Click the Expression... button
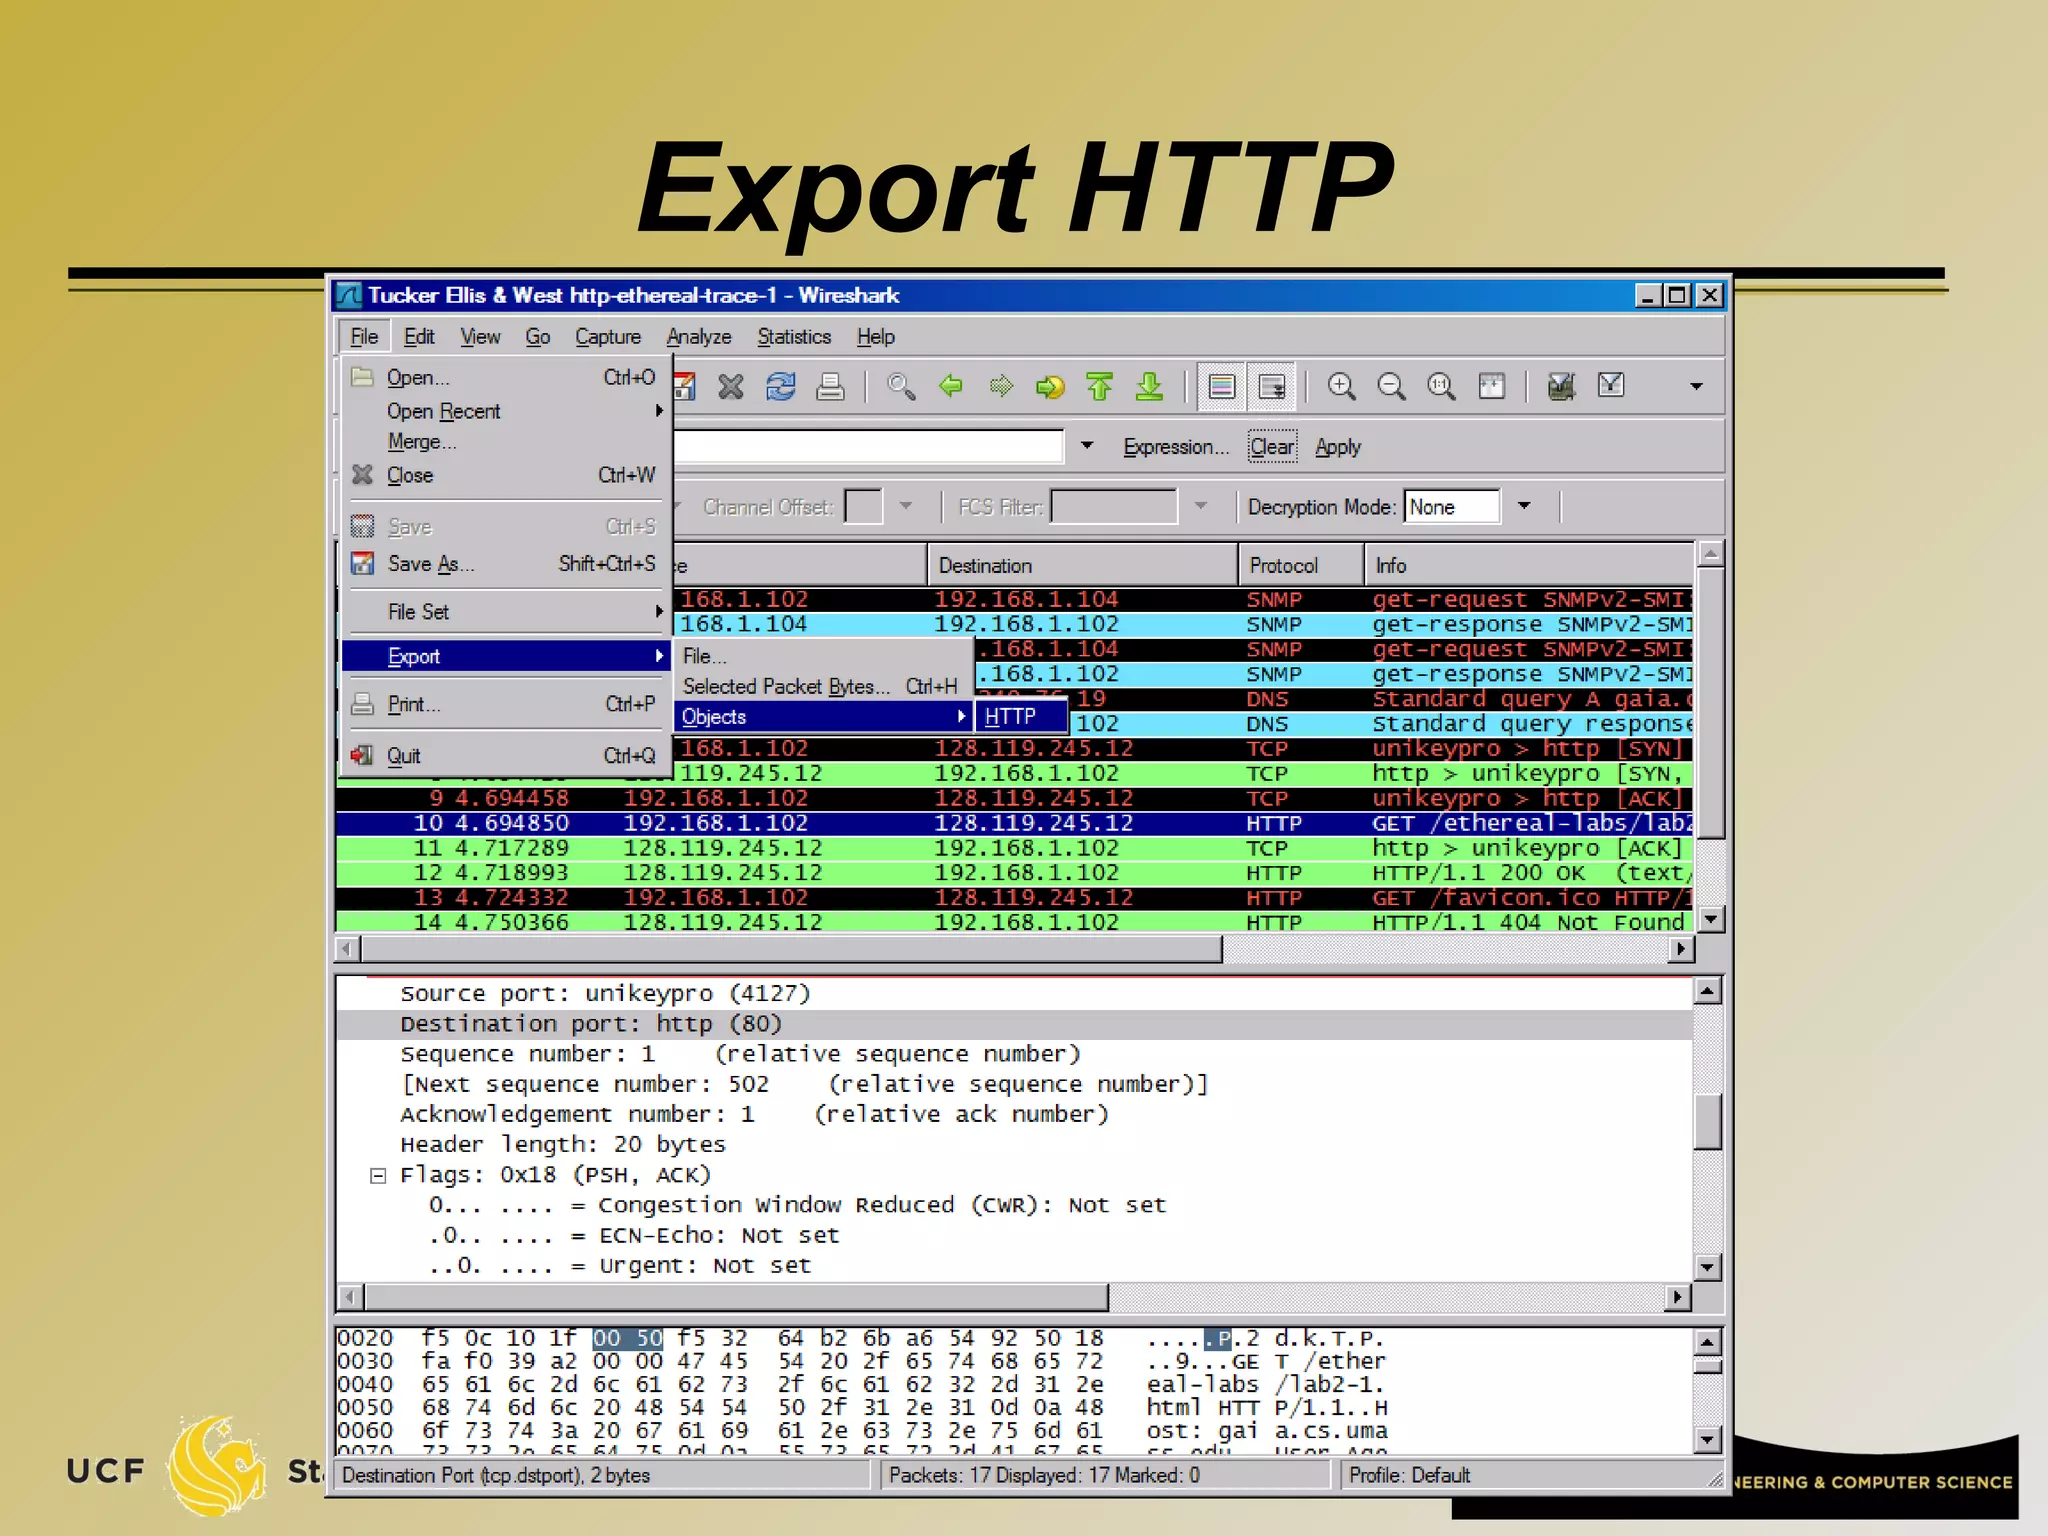This screenshot has height=1536, width=2048. [1176, 447]
